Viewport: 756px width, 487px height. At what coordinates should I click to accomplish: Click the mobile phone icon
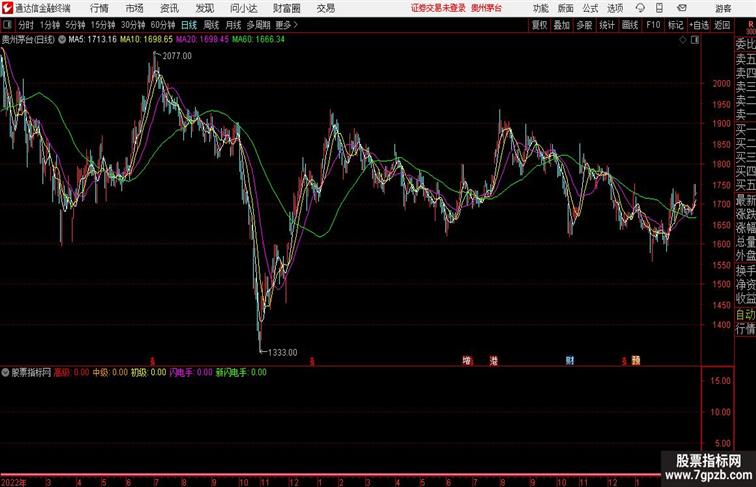click(660, 8)
